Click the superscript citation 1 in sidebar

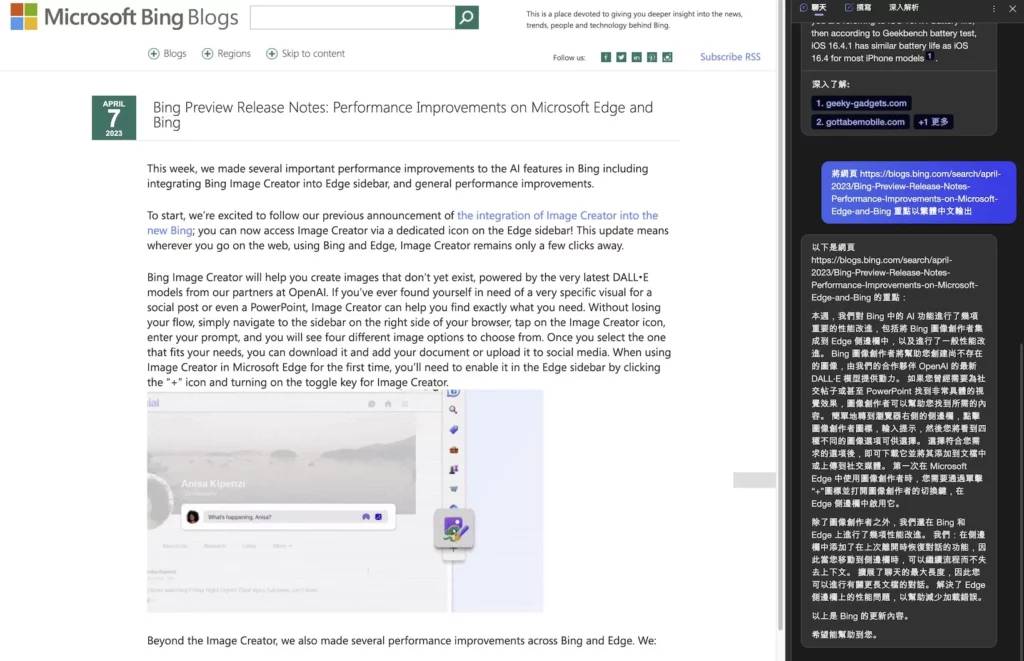[x=930, y=55]
